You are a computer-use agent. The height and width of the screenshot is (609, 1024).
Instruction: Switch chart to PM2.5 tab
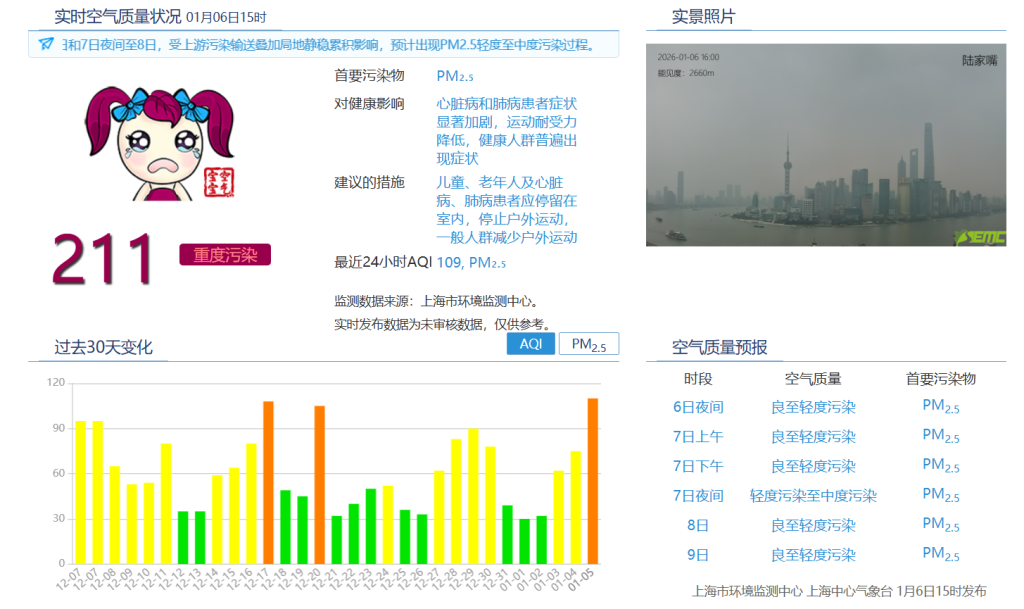pyautogui.click(x=588, y=344)
